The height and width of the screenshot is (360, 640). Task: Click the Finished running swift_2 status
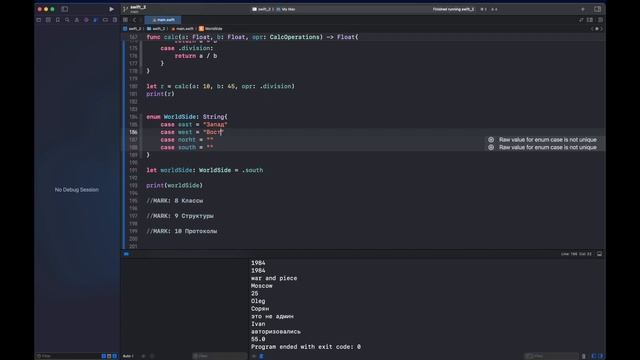pos(453,9)
